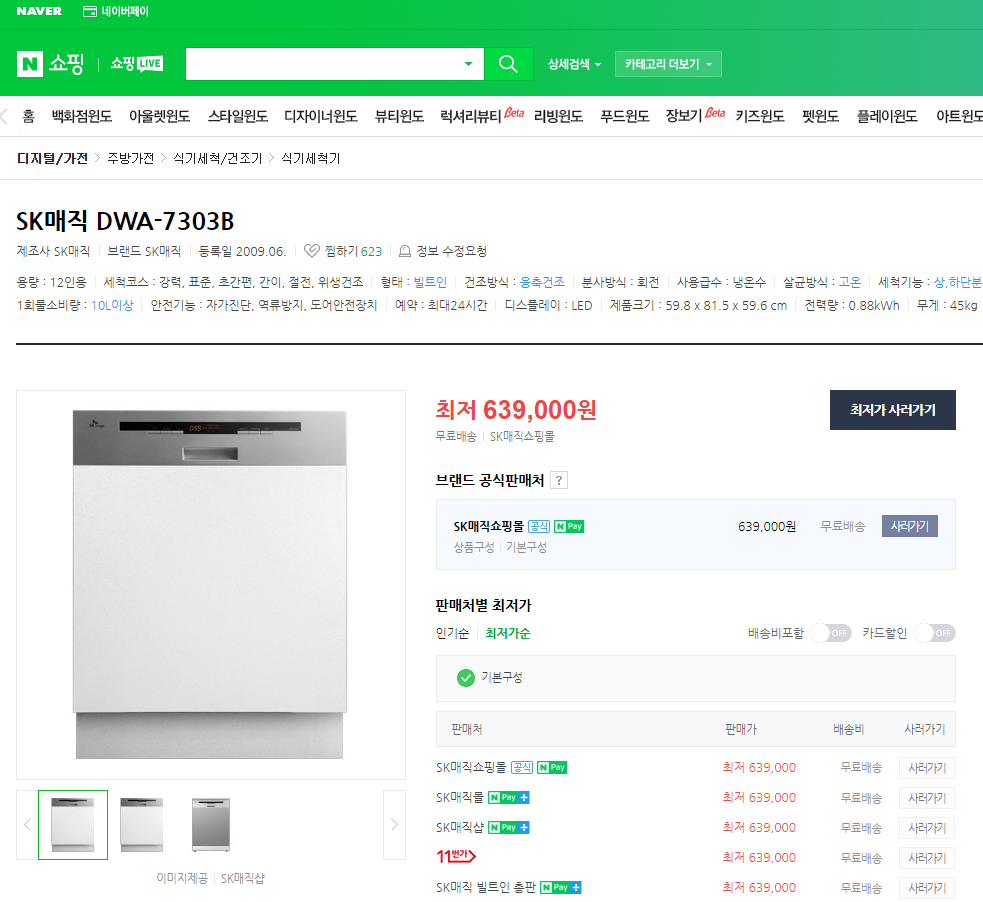Open 스타일윈도 tab

[x=238, y=117]
